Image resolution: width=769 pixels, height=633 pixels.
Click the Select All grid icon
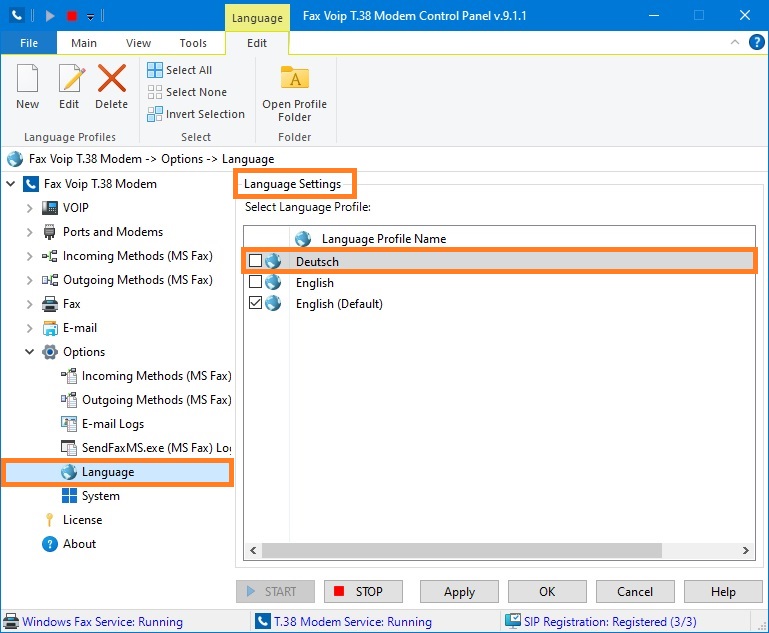coord(155,70)
